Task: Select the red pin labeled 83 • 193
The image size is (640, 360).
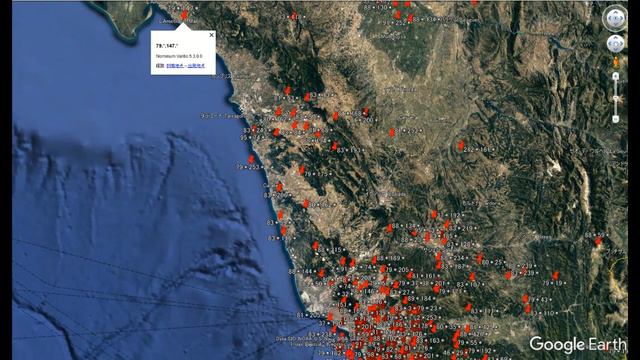Action: pos(335,146)
